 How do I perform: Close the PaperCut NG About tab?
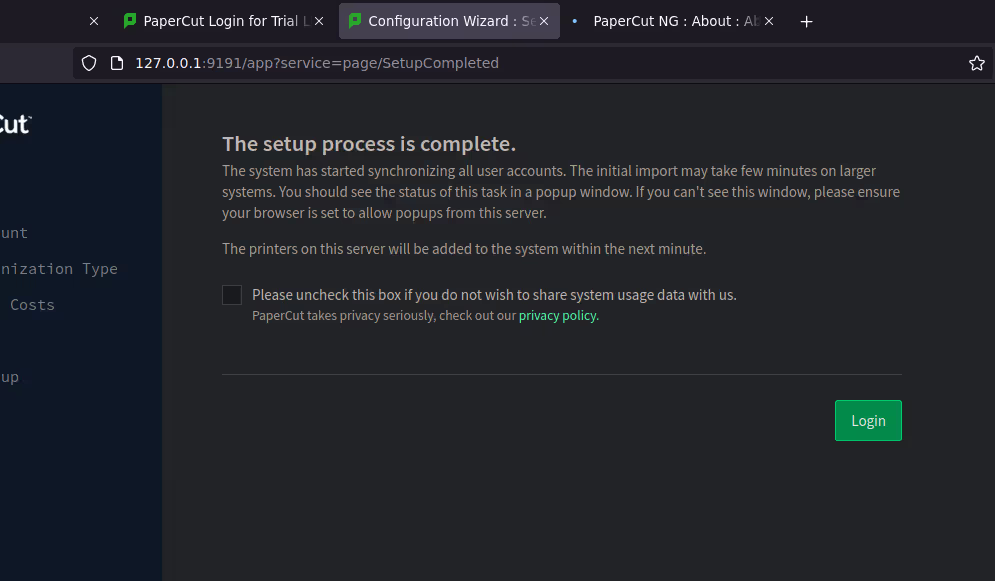click(x=768, y=22)
